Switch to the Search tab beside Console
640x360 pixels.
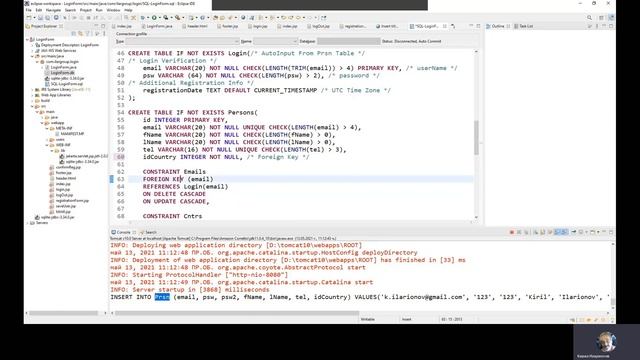pyautogui.click(x=149, y=232)
